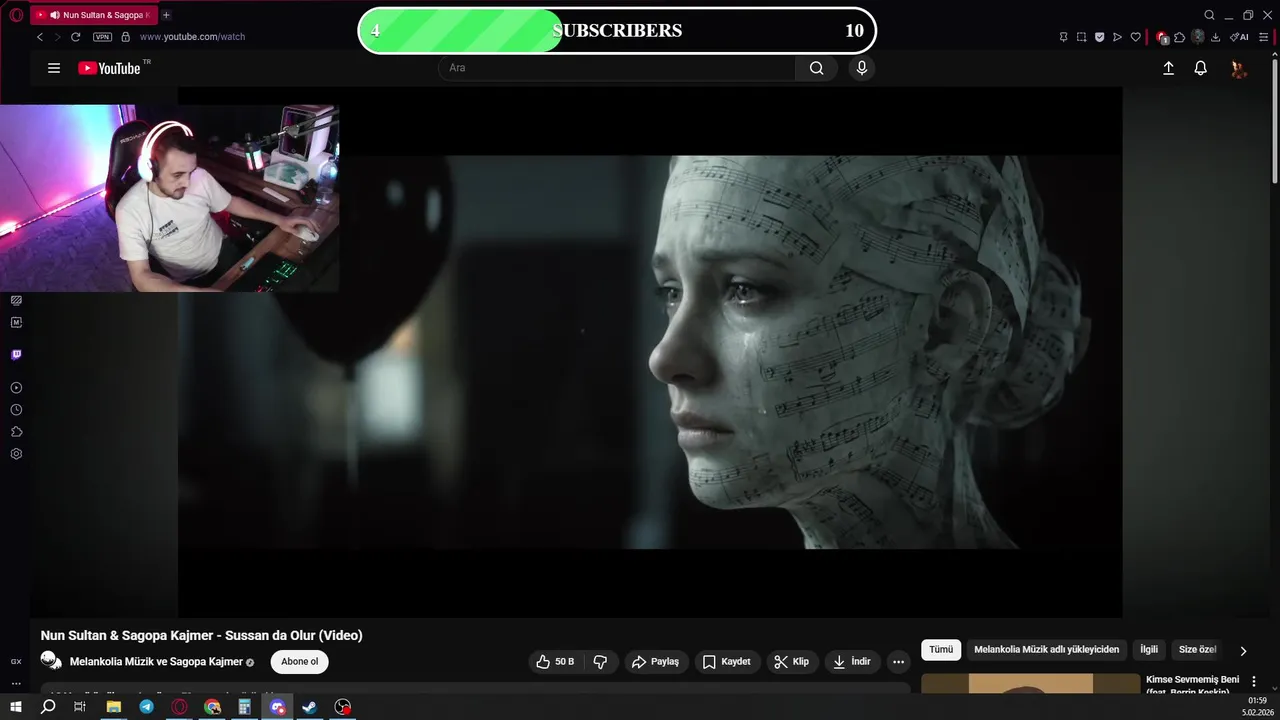Go forward to the next page
The image size is (1280, 720).
57,37
